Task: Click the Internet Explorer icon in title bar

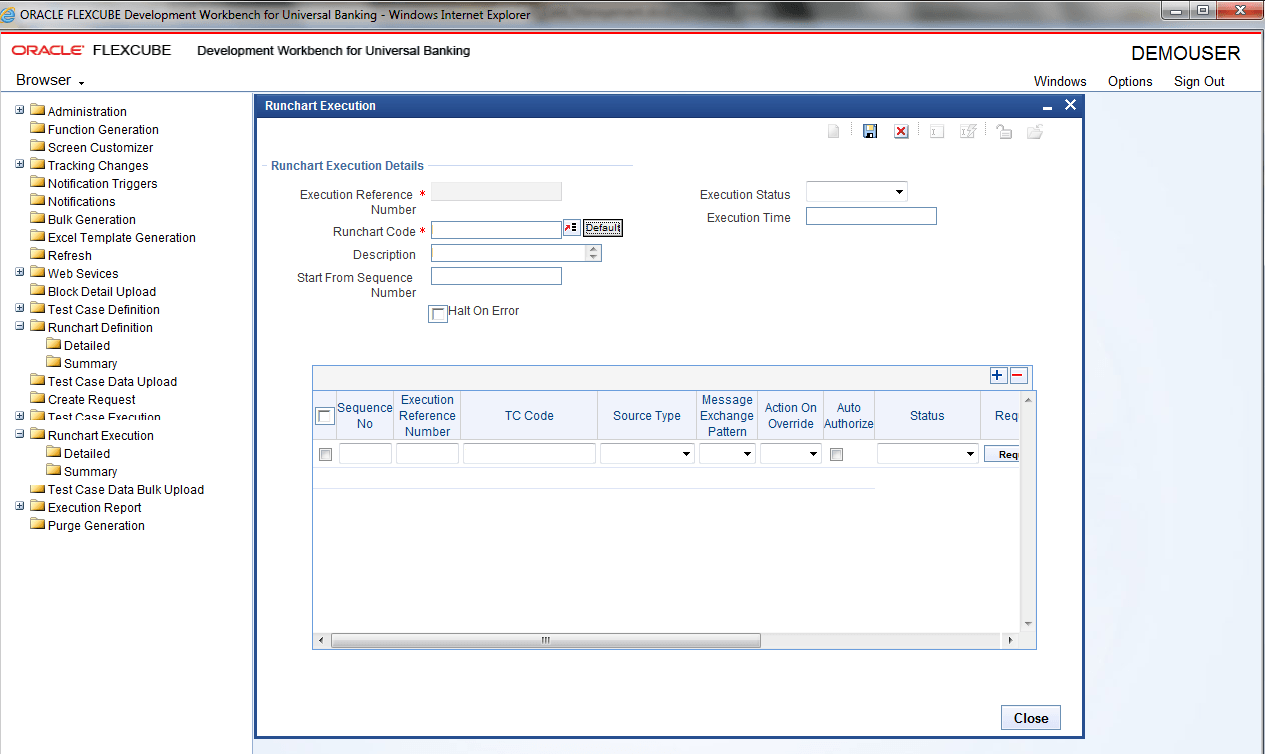Action: point(10,15)
